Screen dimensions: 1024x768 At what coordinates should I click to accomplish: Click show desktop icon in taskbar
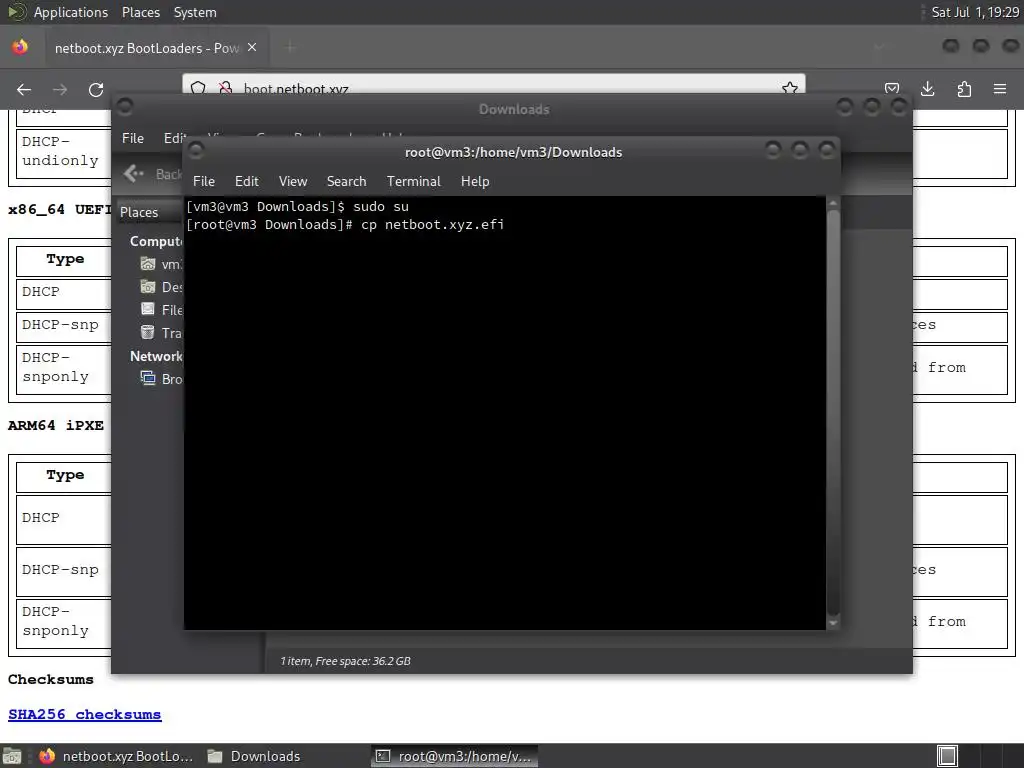click(12, 756)
